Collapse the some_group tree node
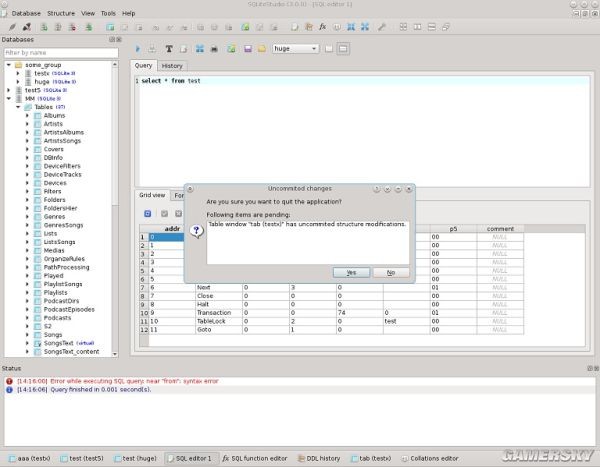 pyautogui.click(x=9, y=65)
